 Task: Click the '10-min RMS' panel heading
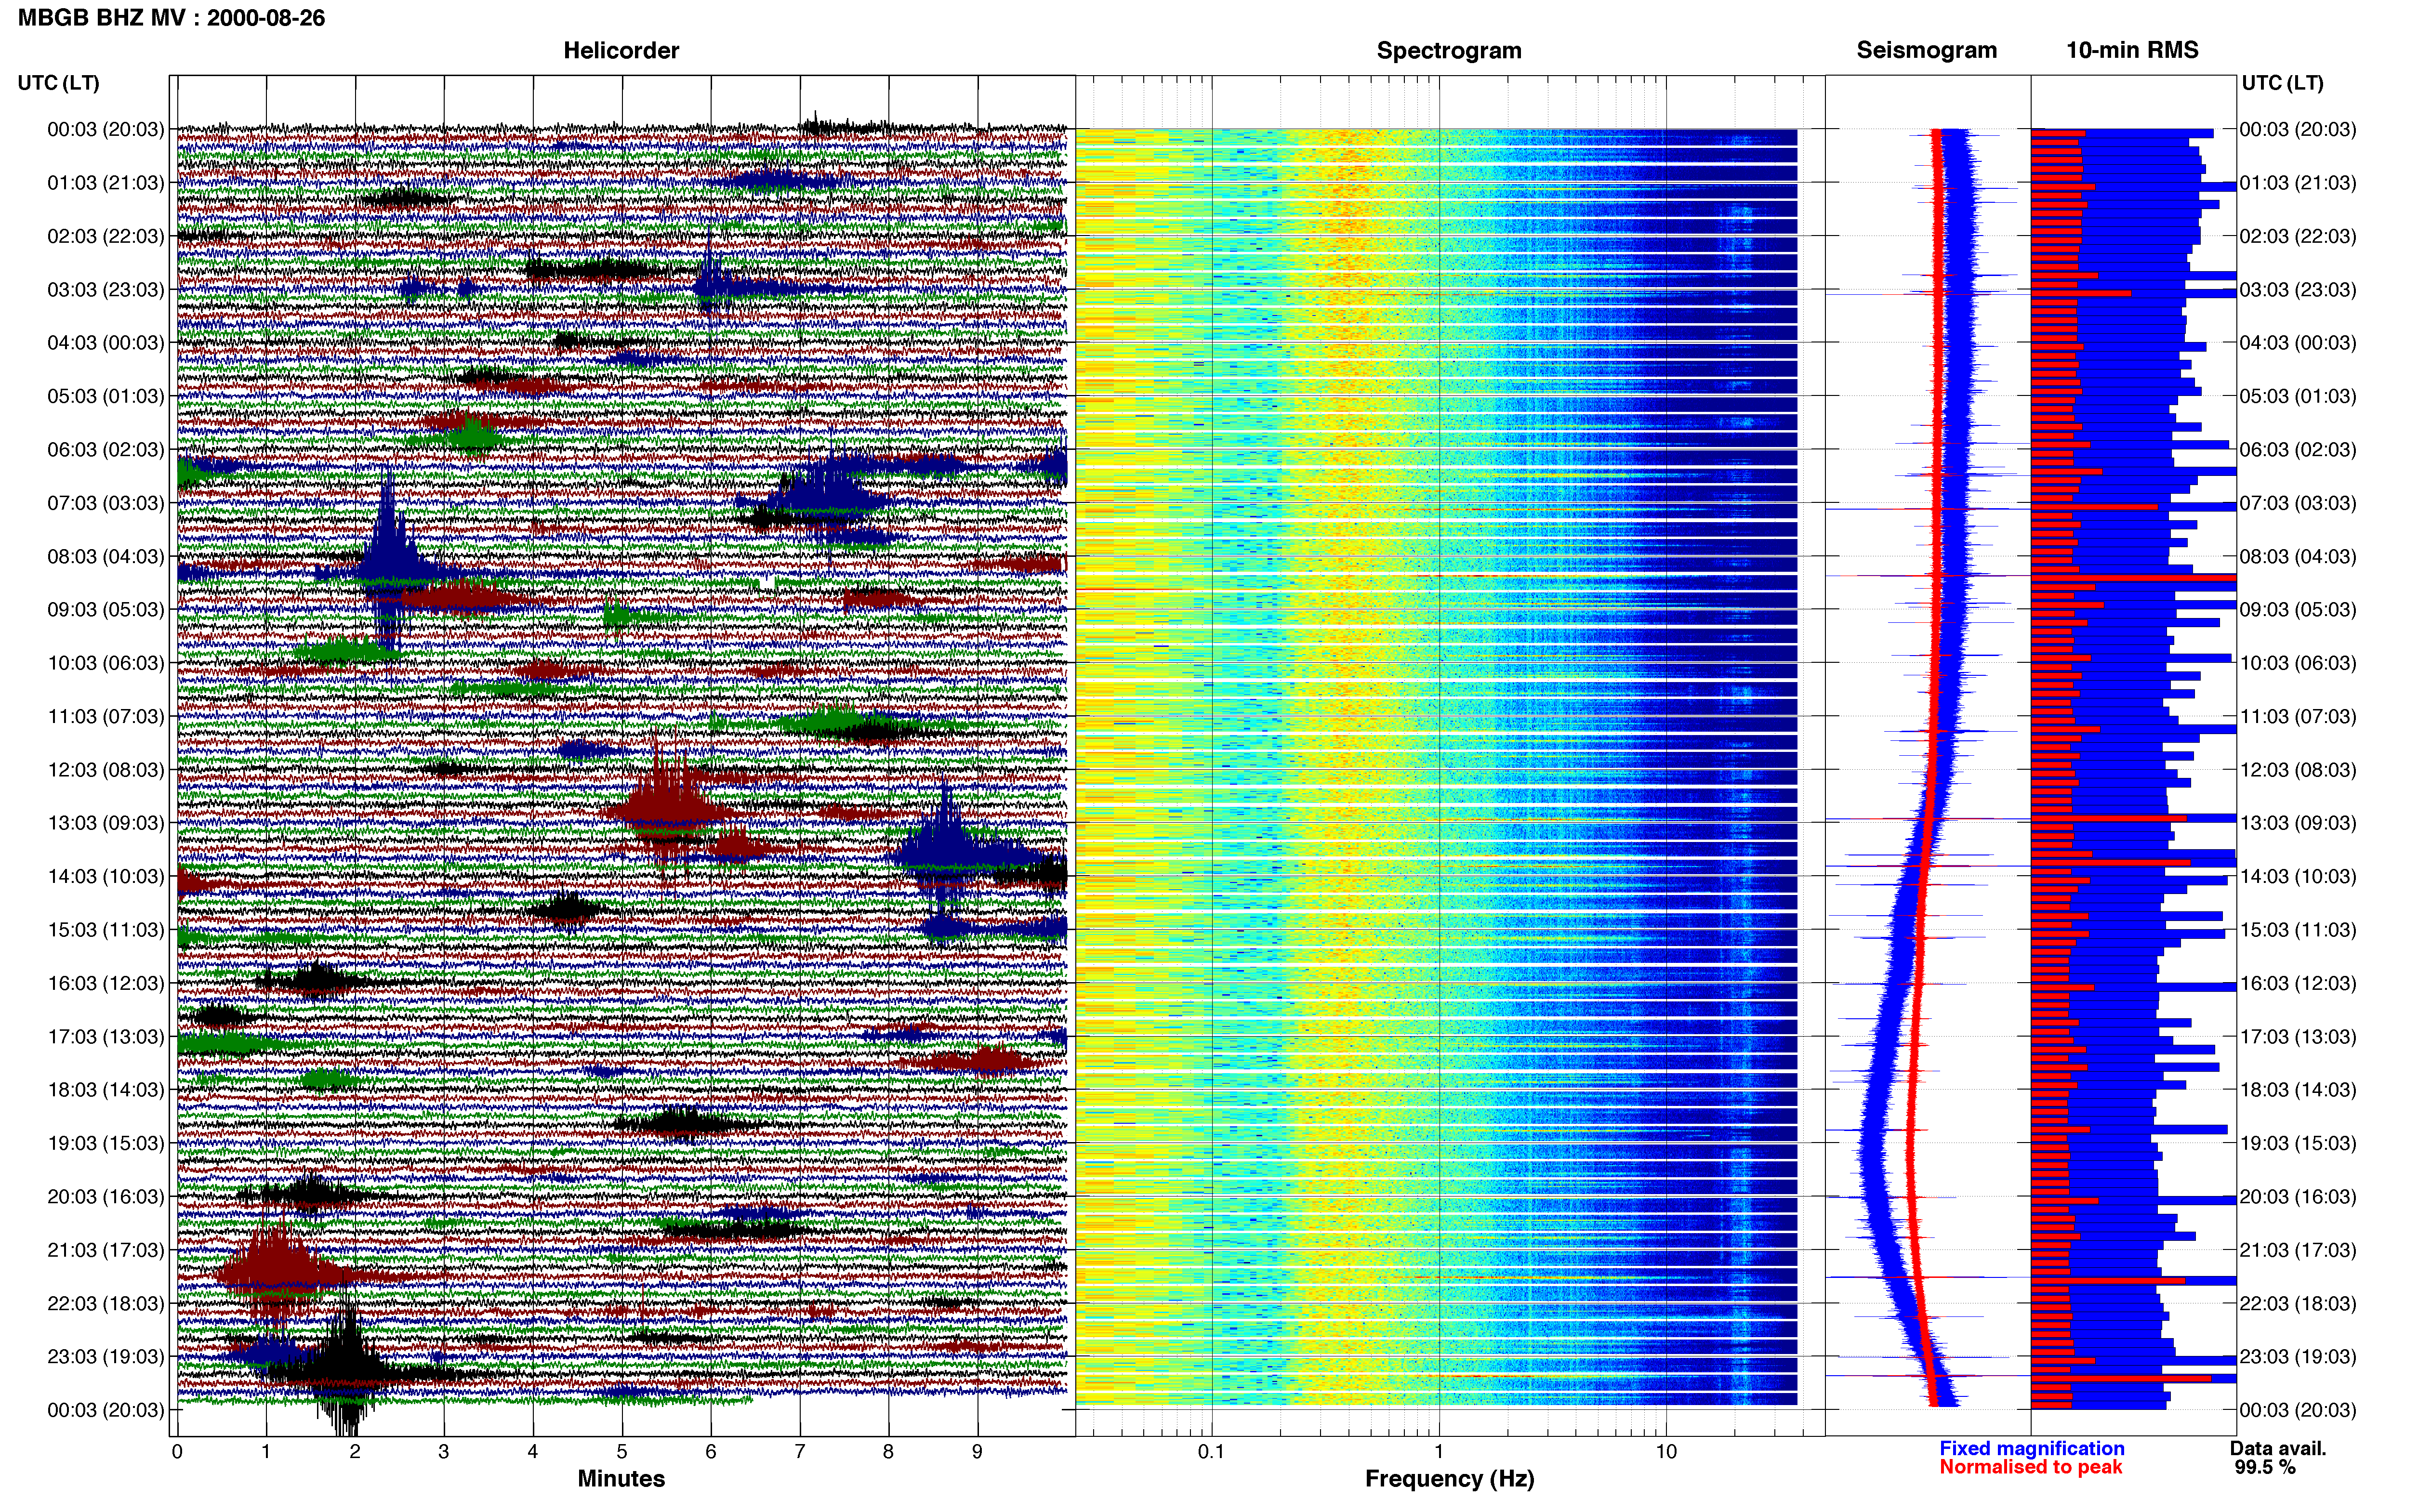point(2132,50)
